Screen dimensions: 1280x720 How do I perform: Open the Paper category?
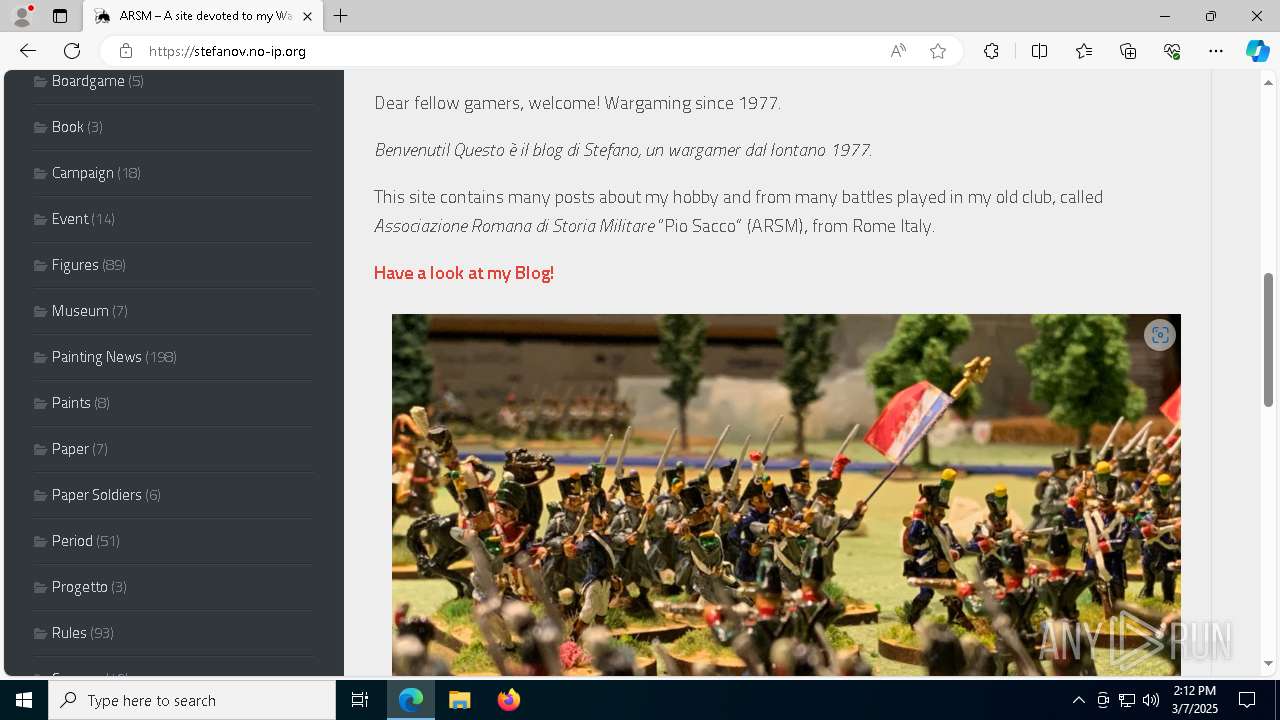70,449
